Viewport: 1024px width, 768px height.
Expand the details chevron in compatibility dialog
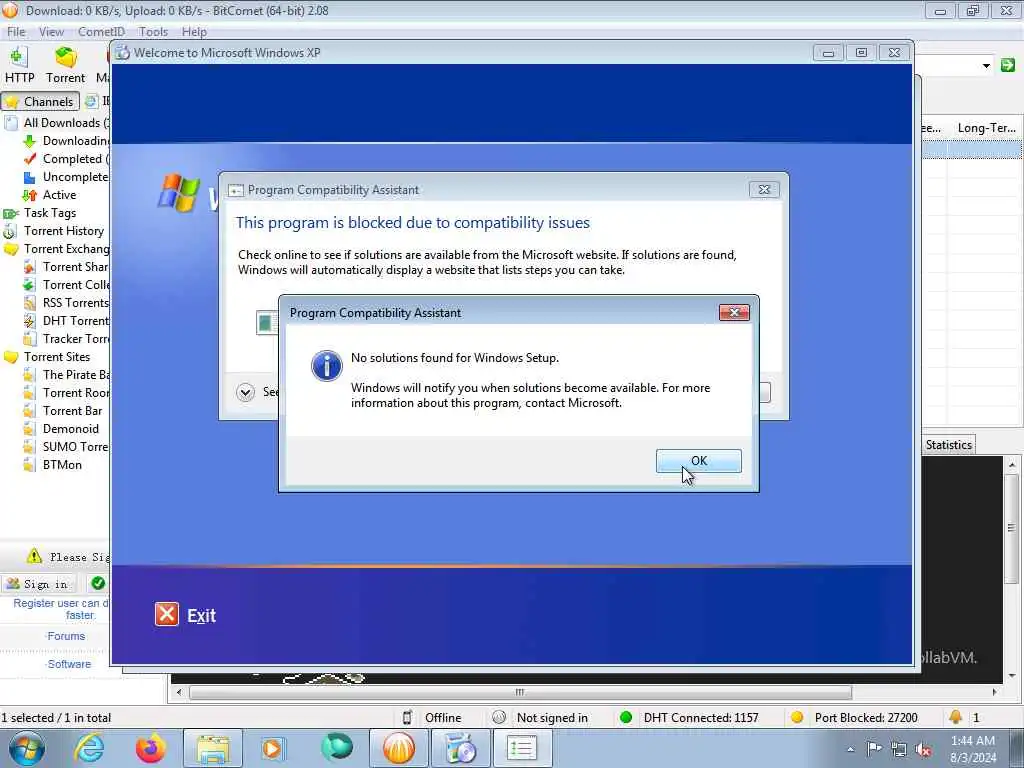coord(246,392)
